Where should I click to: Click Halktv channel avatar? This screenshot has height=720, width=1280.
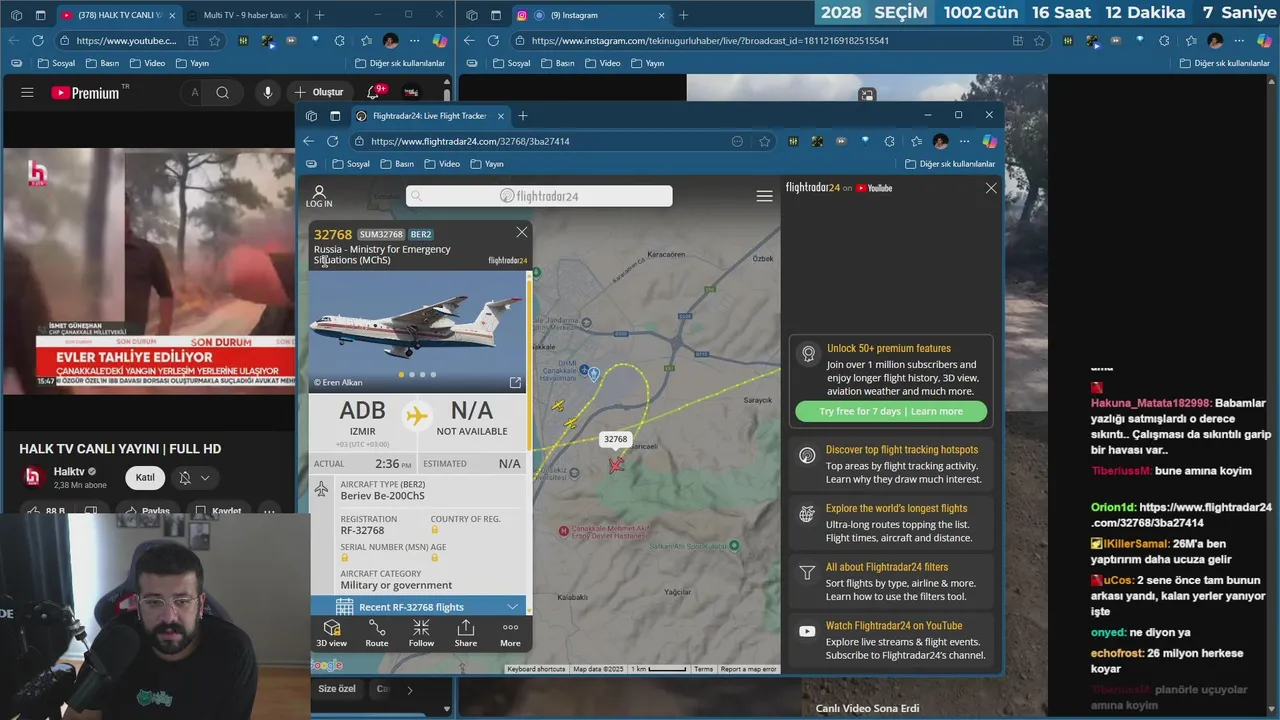coord(33,477)
